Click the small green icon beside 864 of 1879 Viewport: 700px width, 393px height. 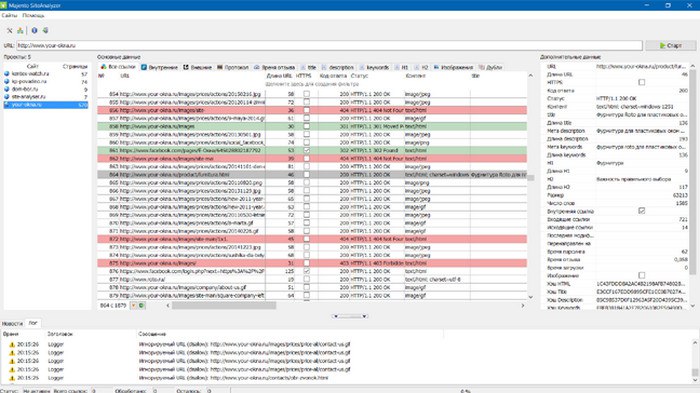pos(142,305)
